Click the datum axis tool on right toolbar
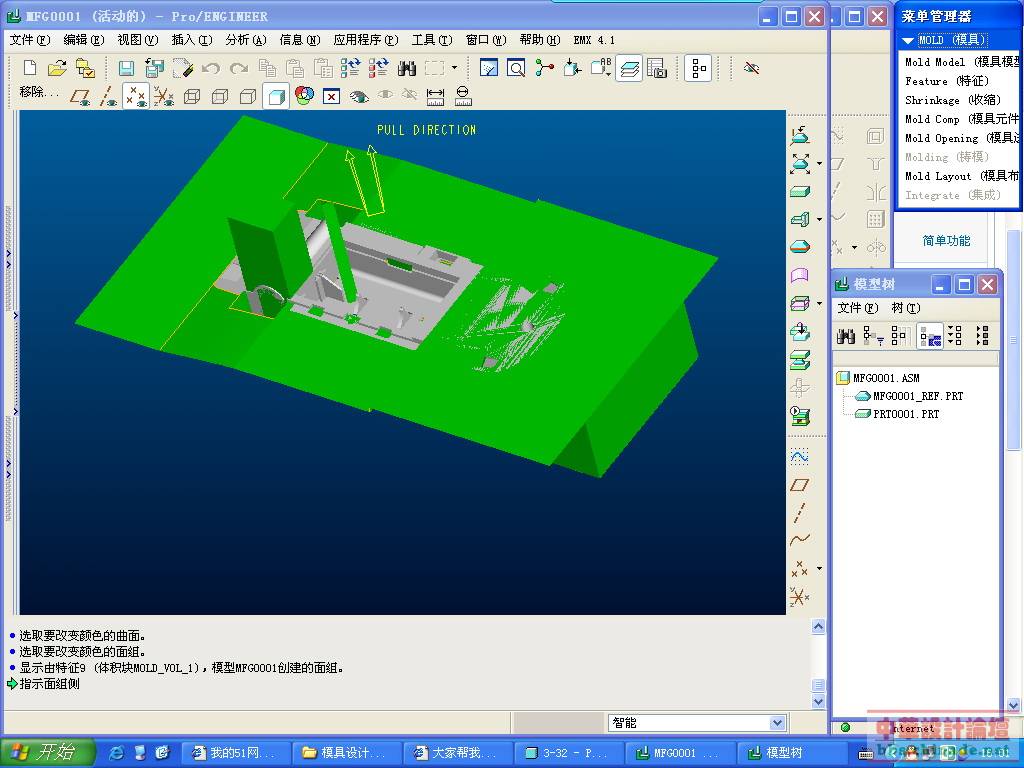 [x=800, y=513]
